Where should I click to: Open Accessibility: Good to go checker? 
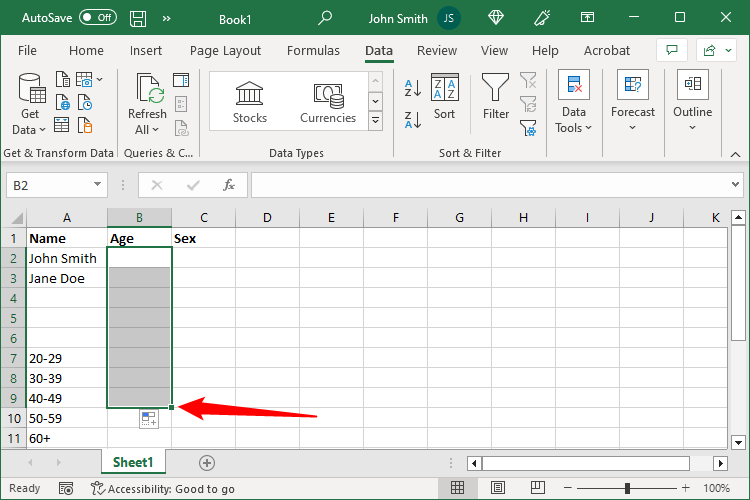(x=163, y=489)
